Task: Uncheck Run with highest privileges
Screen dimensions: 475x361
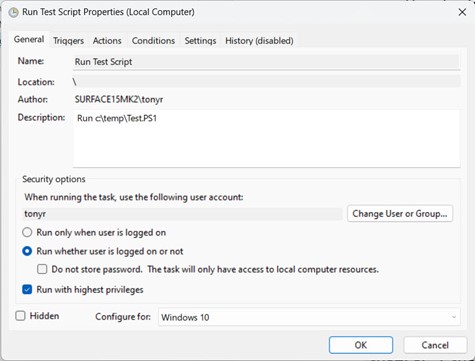Action: 27,289
